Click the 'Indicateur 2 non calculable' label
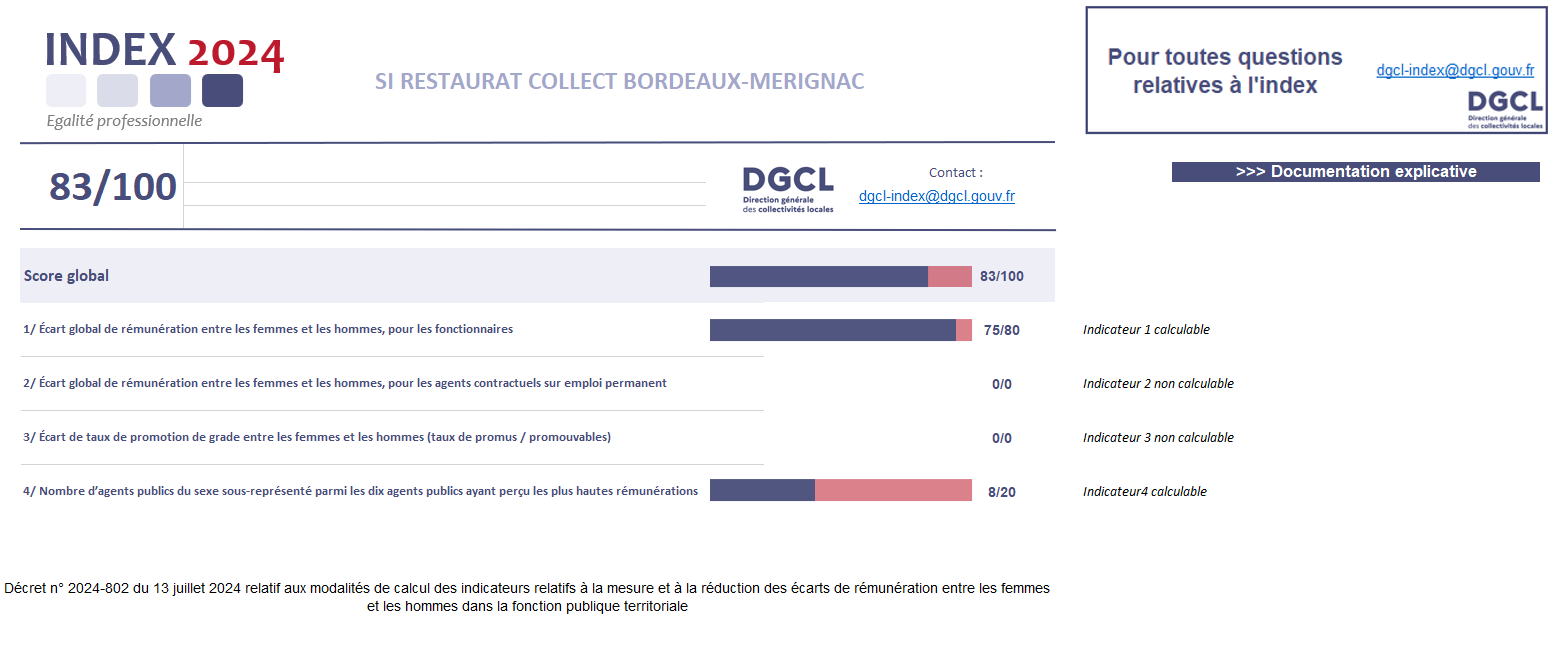1559x655 pixels. (x=1158, y=384)
